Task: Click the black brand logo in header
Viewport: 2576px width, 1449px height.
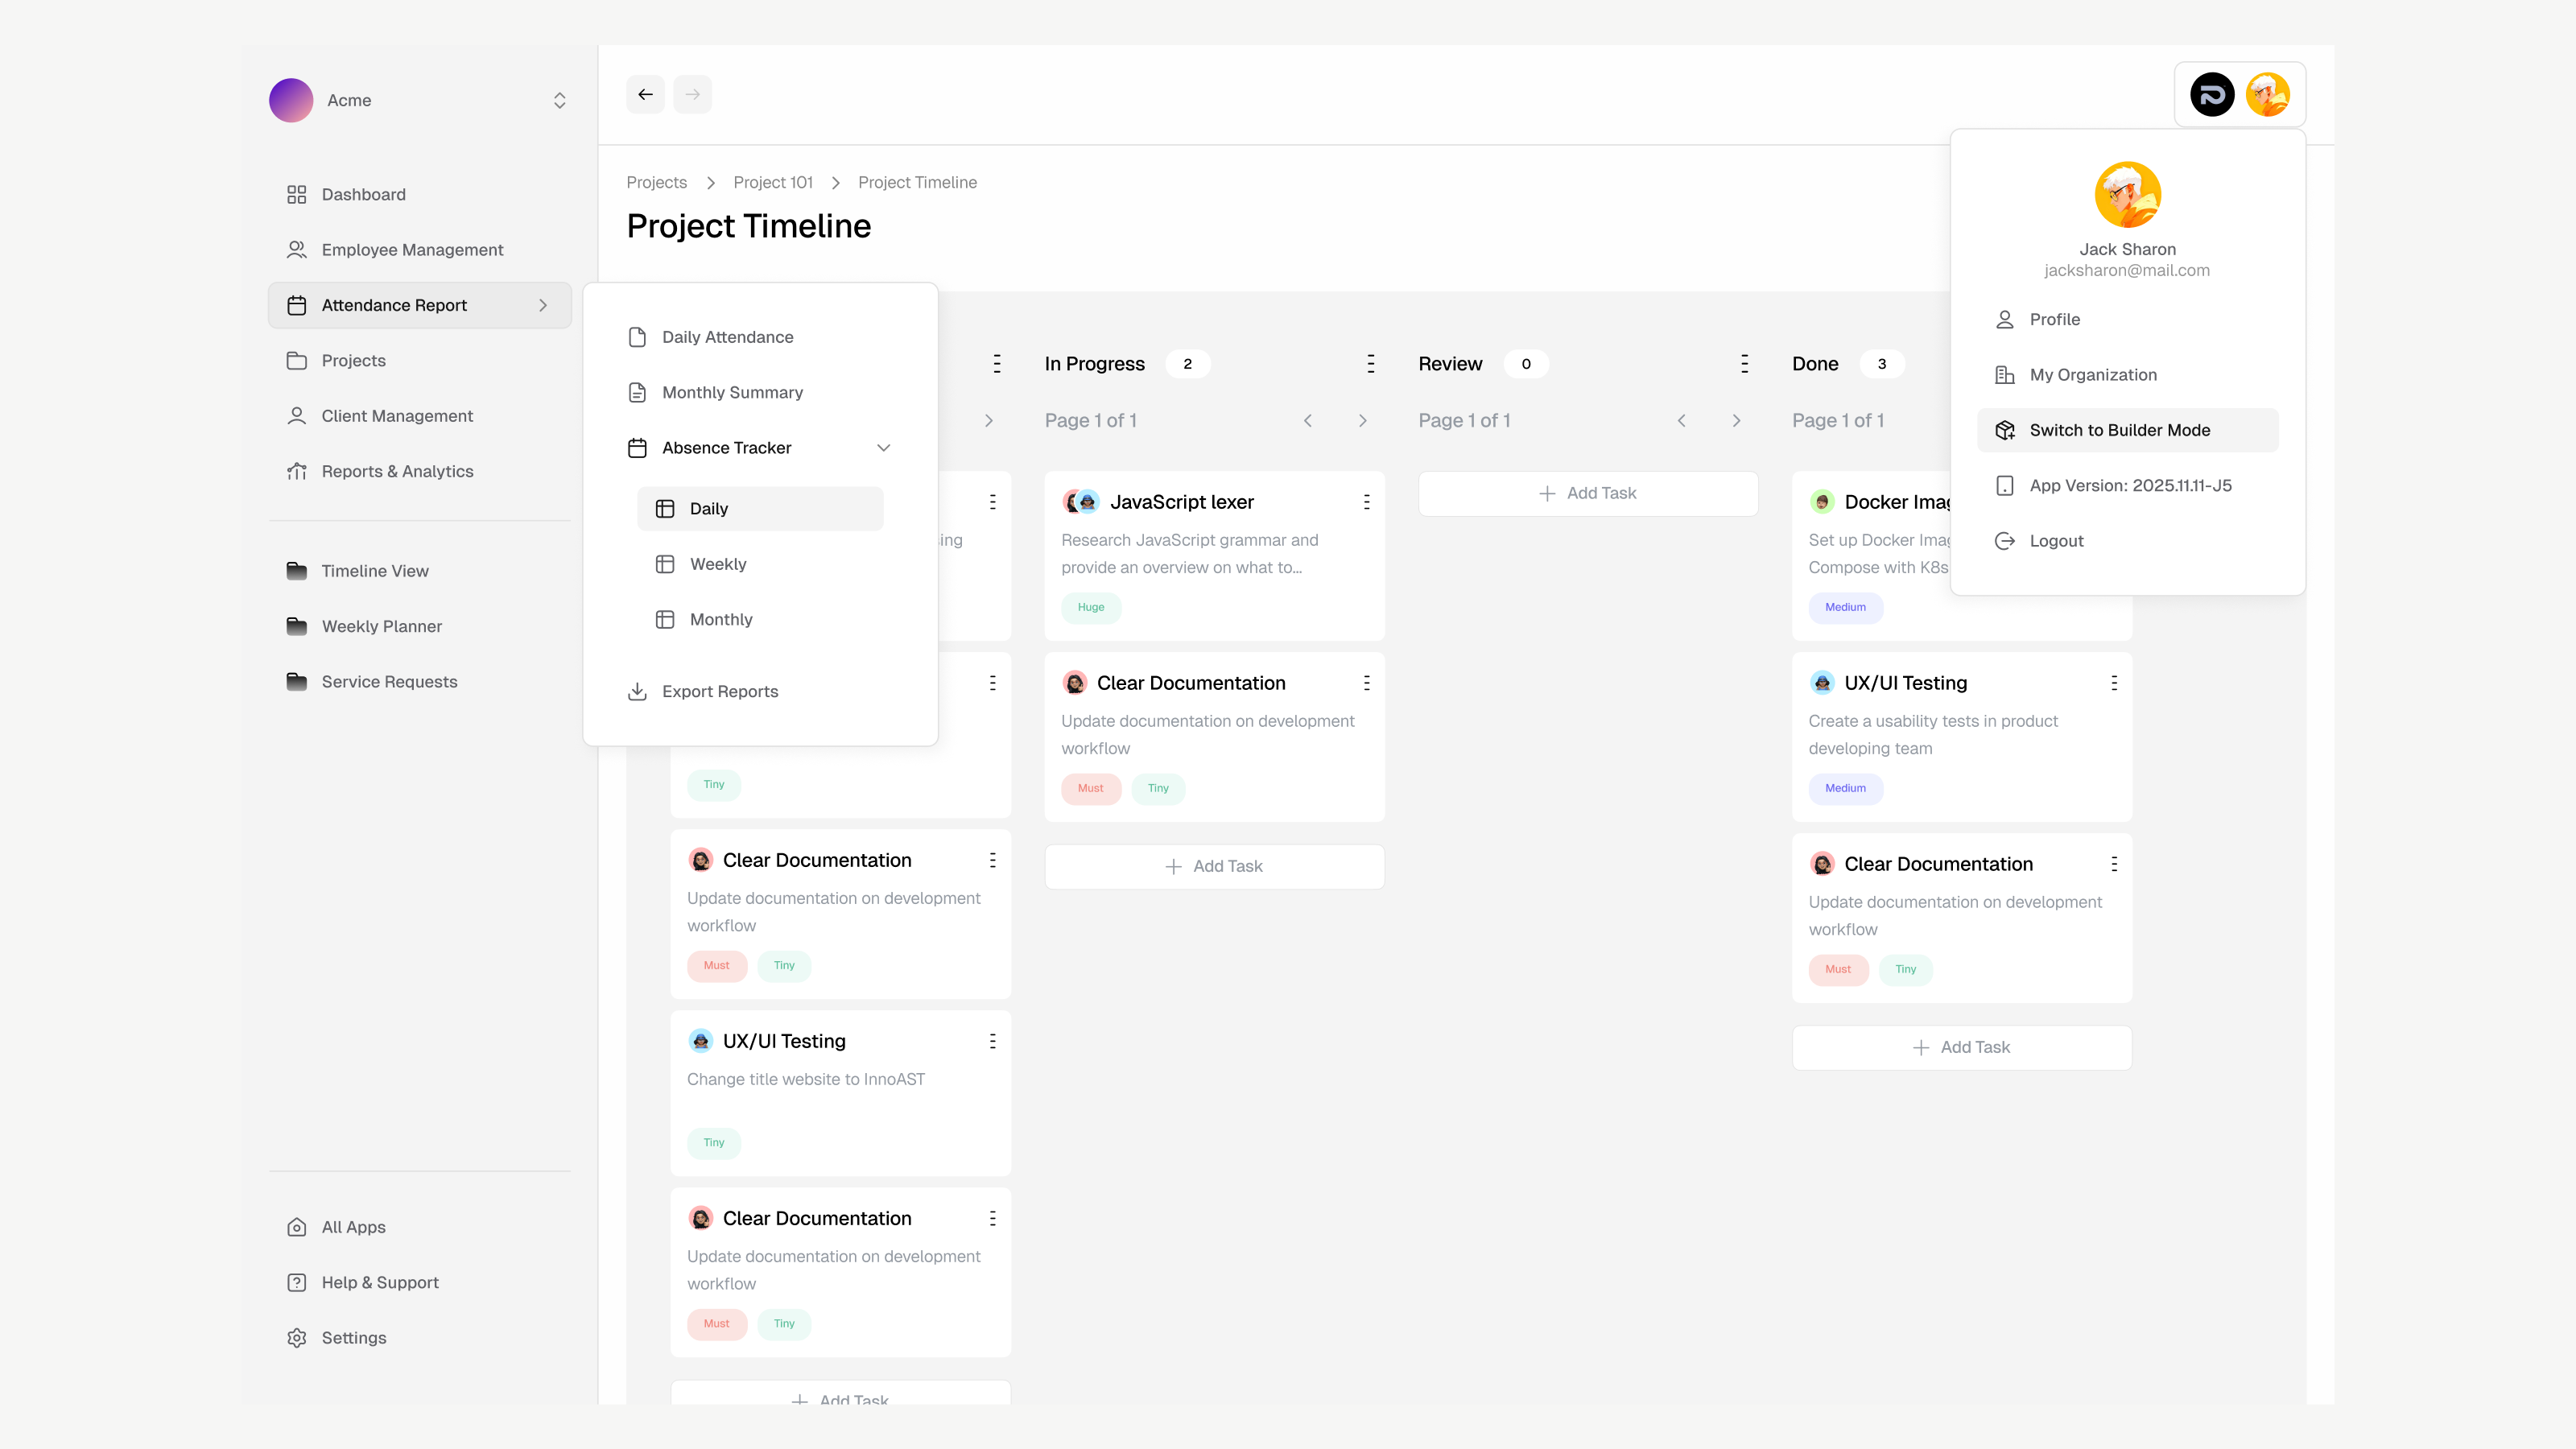Action: 2212,95
